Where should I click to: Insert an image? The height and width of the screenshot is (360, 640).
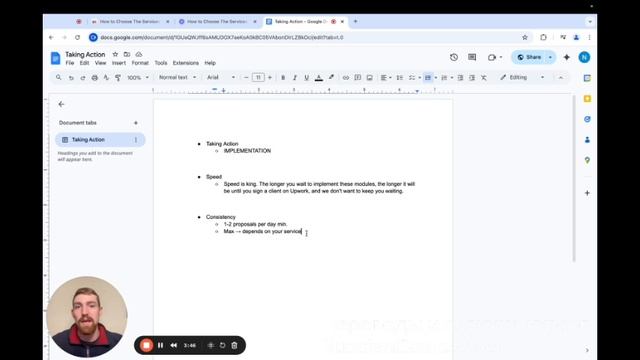(x=369, y=78)
